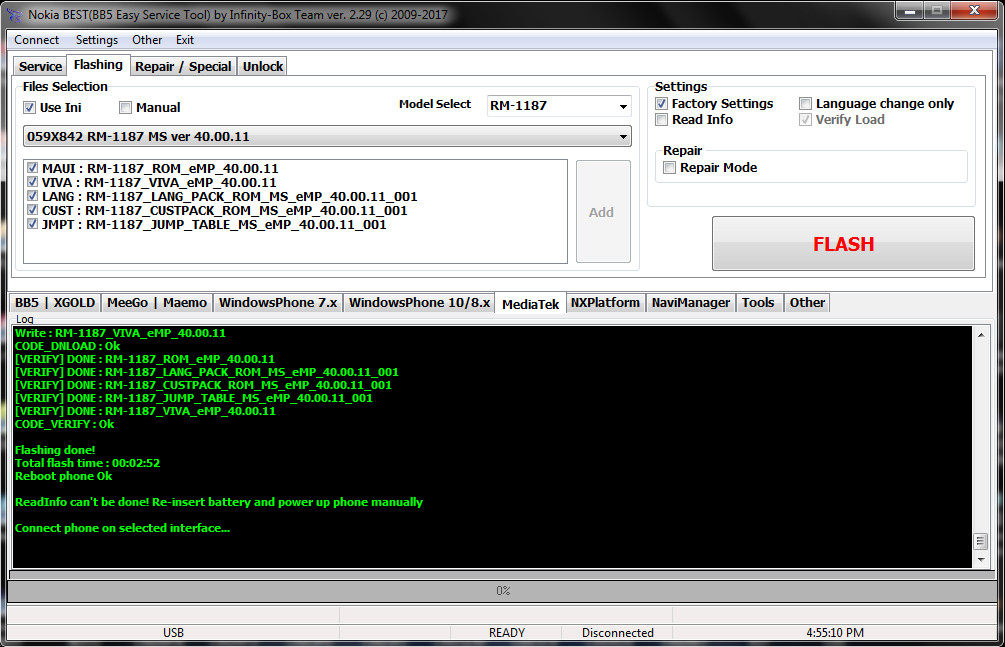The image size is (1005, 647).
Task: Uncheck the VIVA file entry
Action: 33,182
